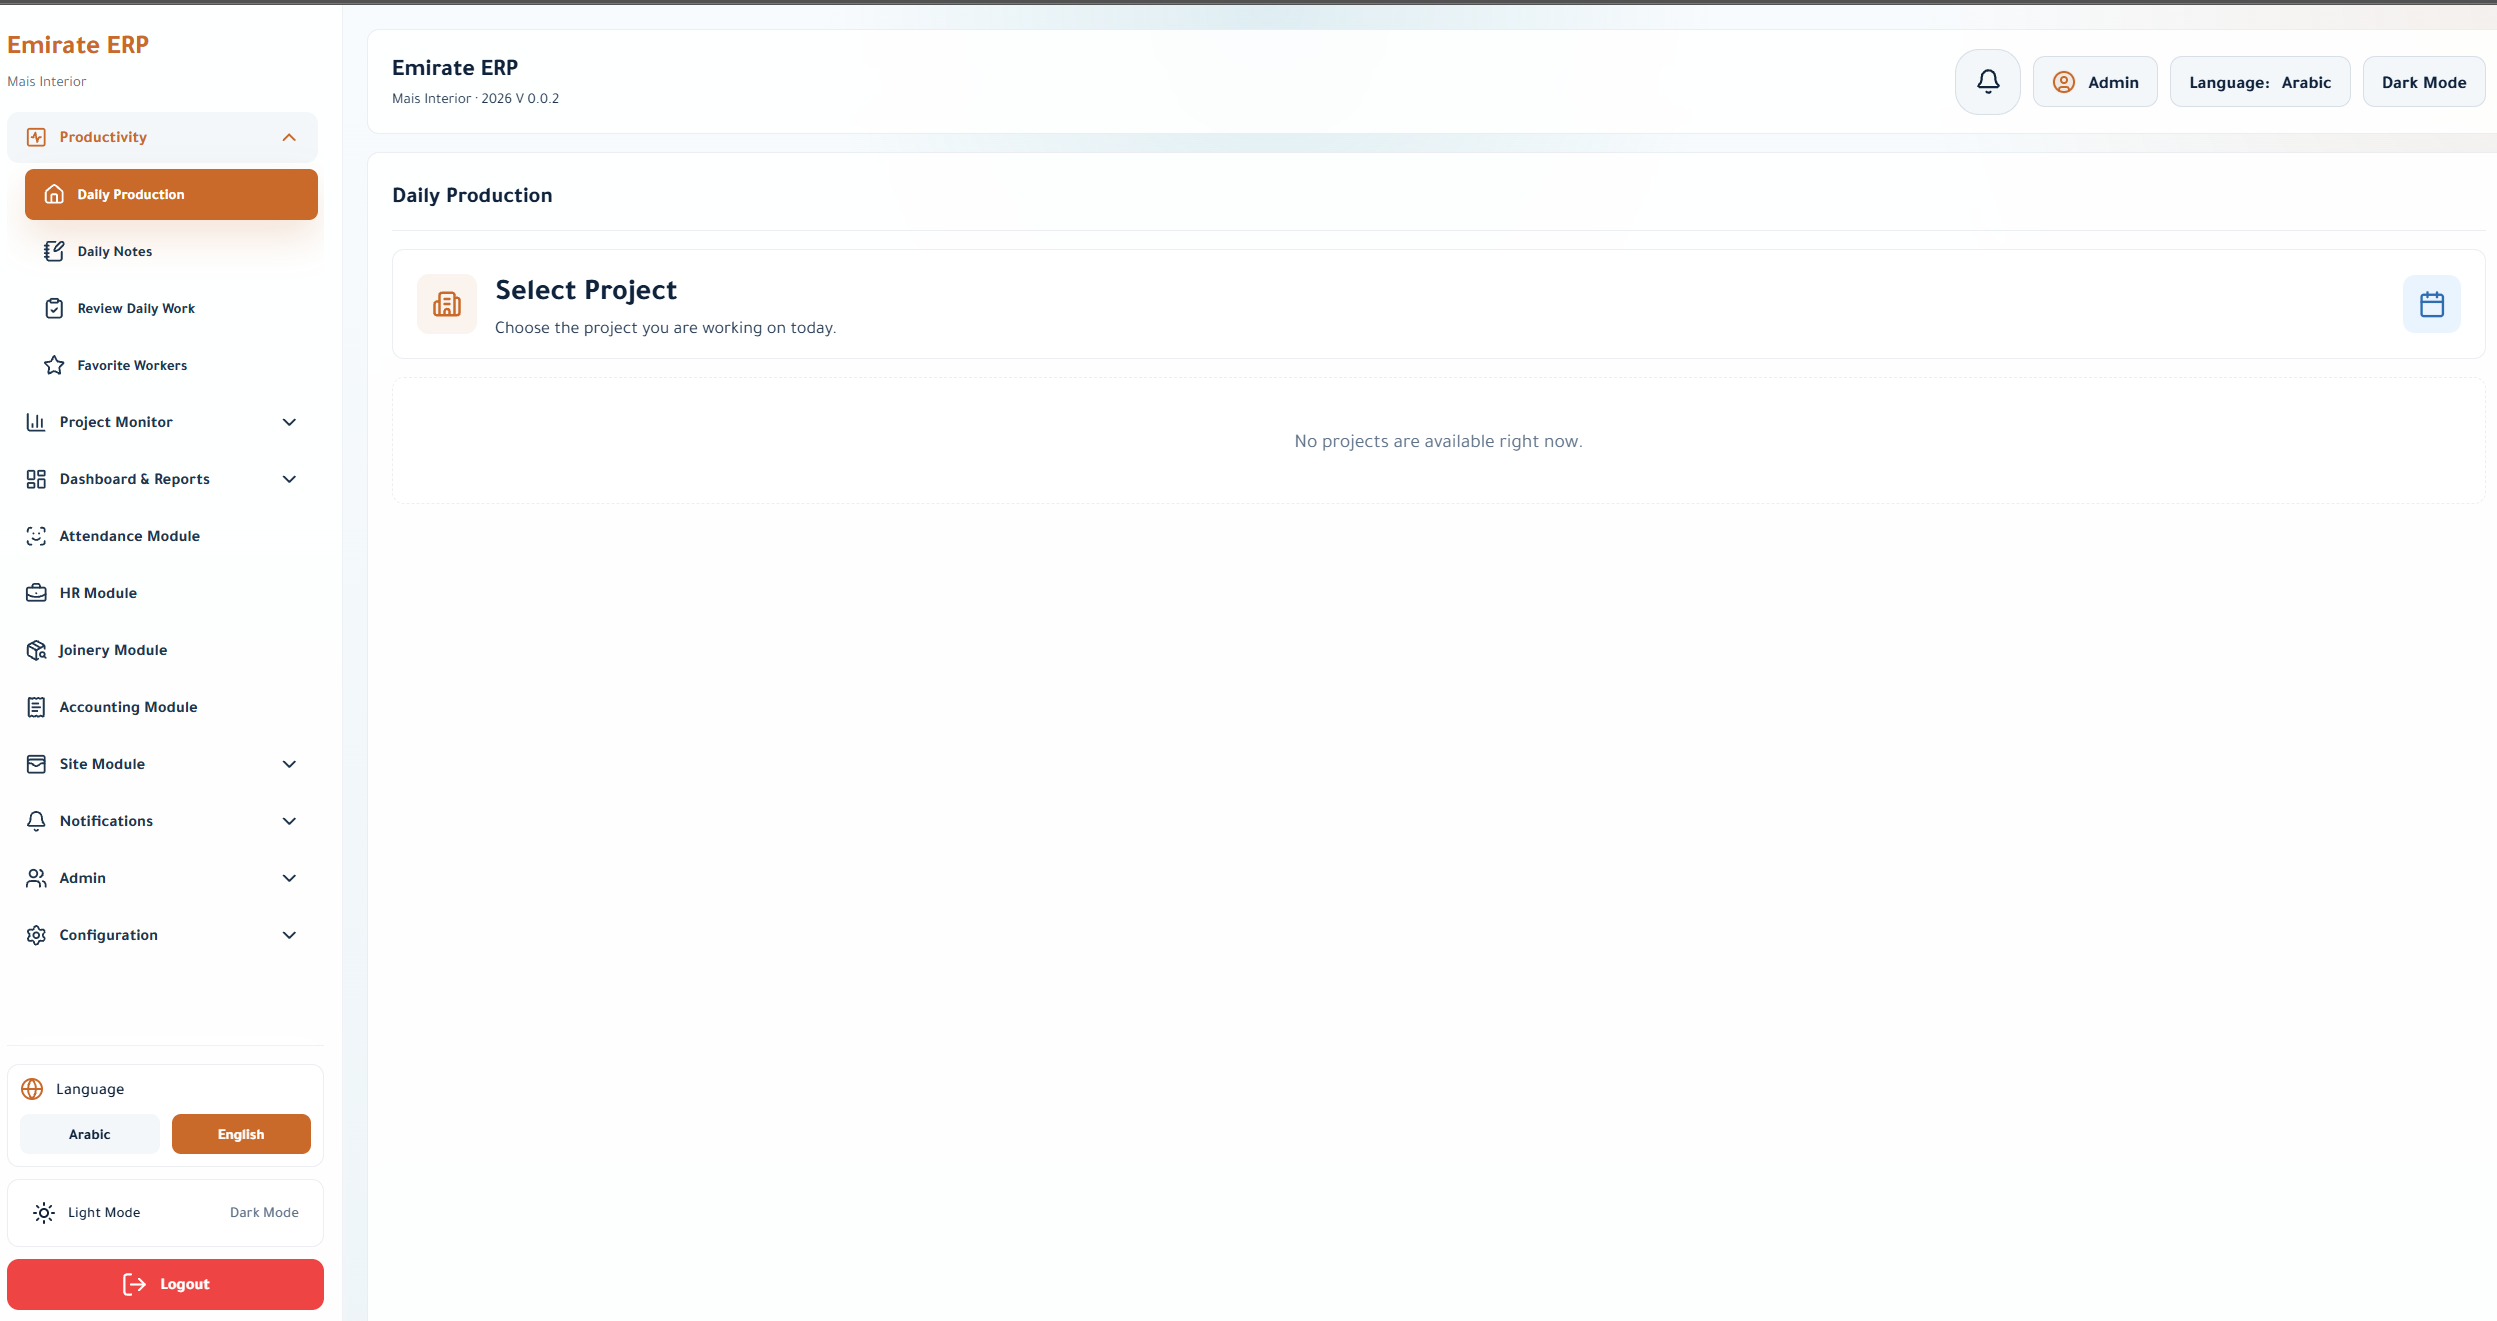Click the globe icon next to Language
Viewport: 2497px width, 1321px height.
(32, 1088)
